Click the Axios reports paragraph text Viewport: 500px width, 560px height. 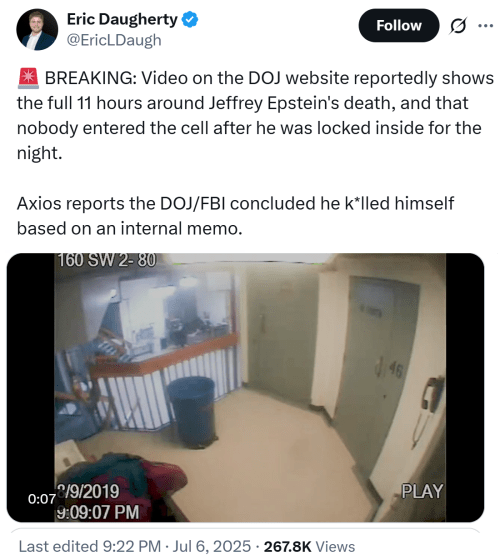tap(235, 216)
